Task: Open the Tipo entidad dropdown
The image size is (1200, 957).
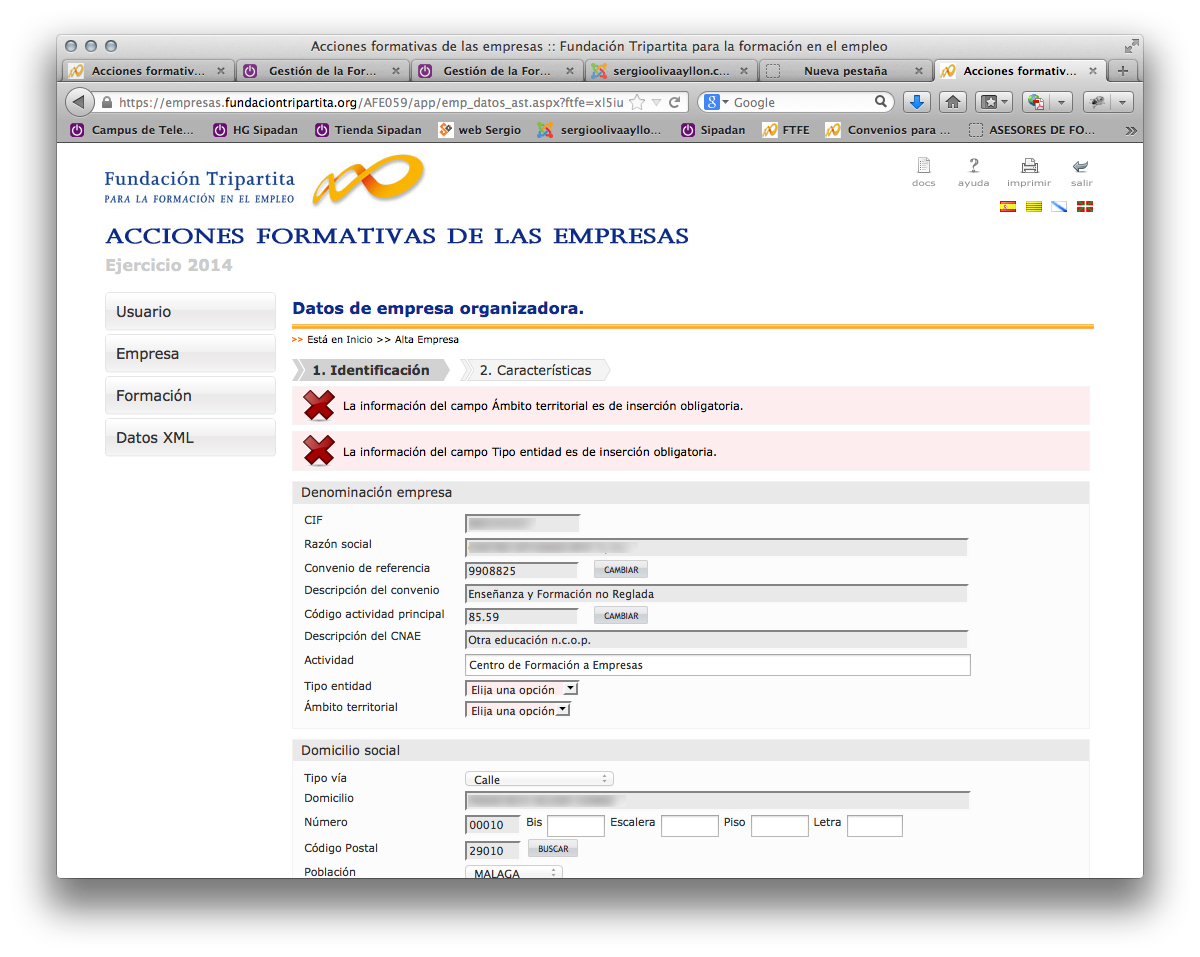Action: click(522, 689)
